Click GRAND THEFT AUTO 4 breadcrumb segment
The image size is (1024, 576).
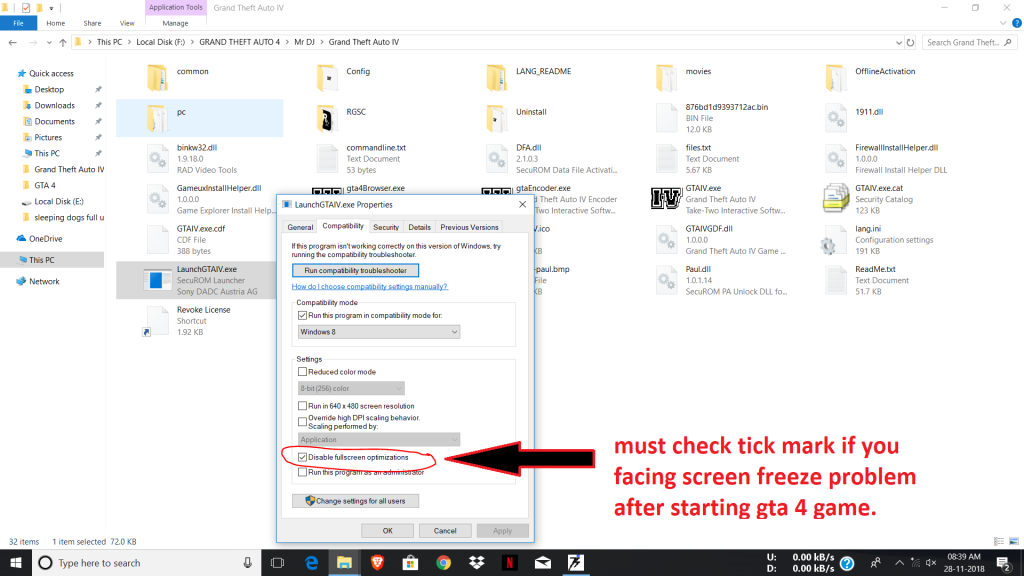tap(239, 42)
